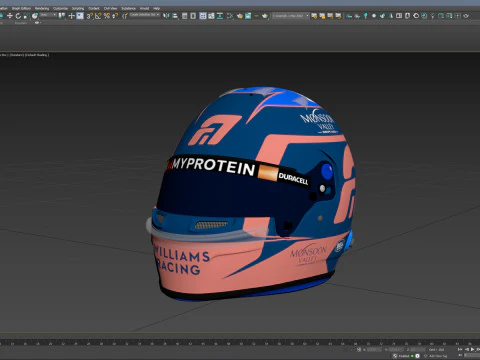This screenshot has height=360, width=480.
Task: Toggle Spinner Snap
Action: pos(115,16)
